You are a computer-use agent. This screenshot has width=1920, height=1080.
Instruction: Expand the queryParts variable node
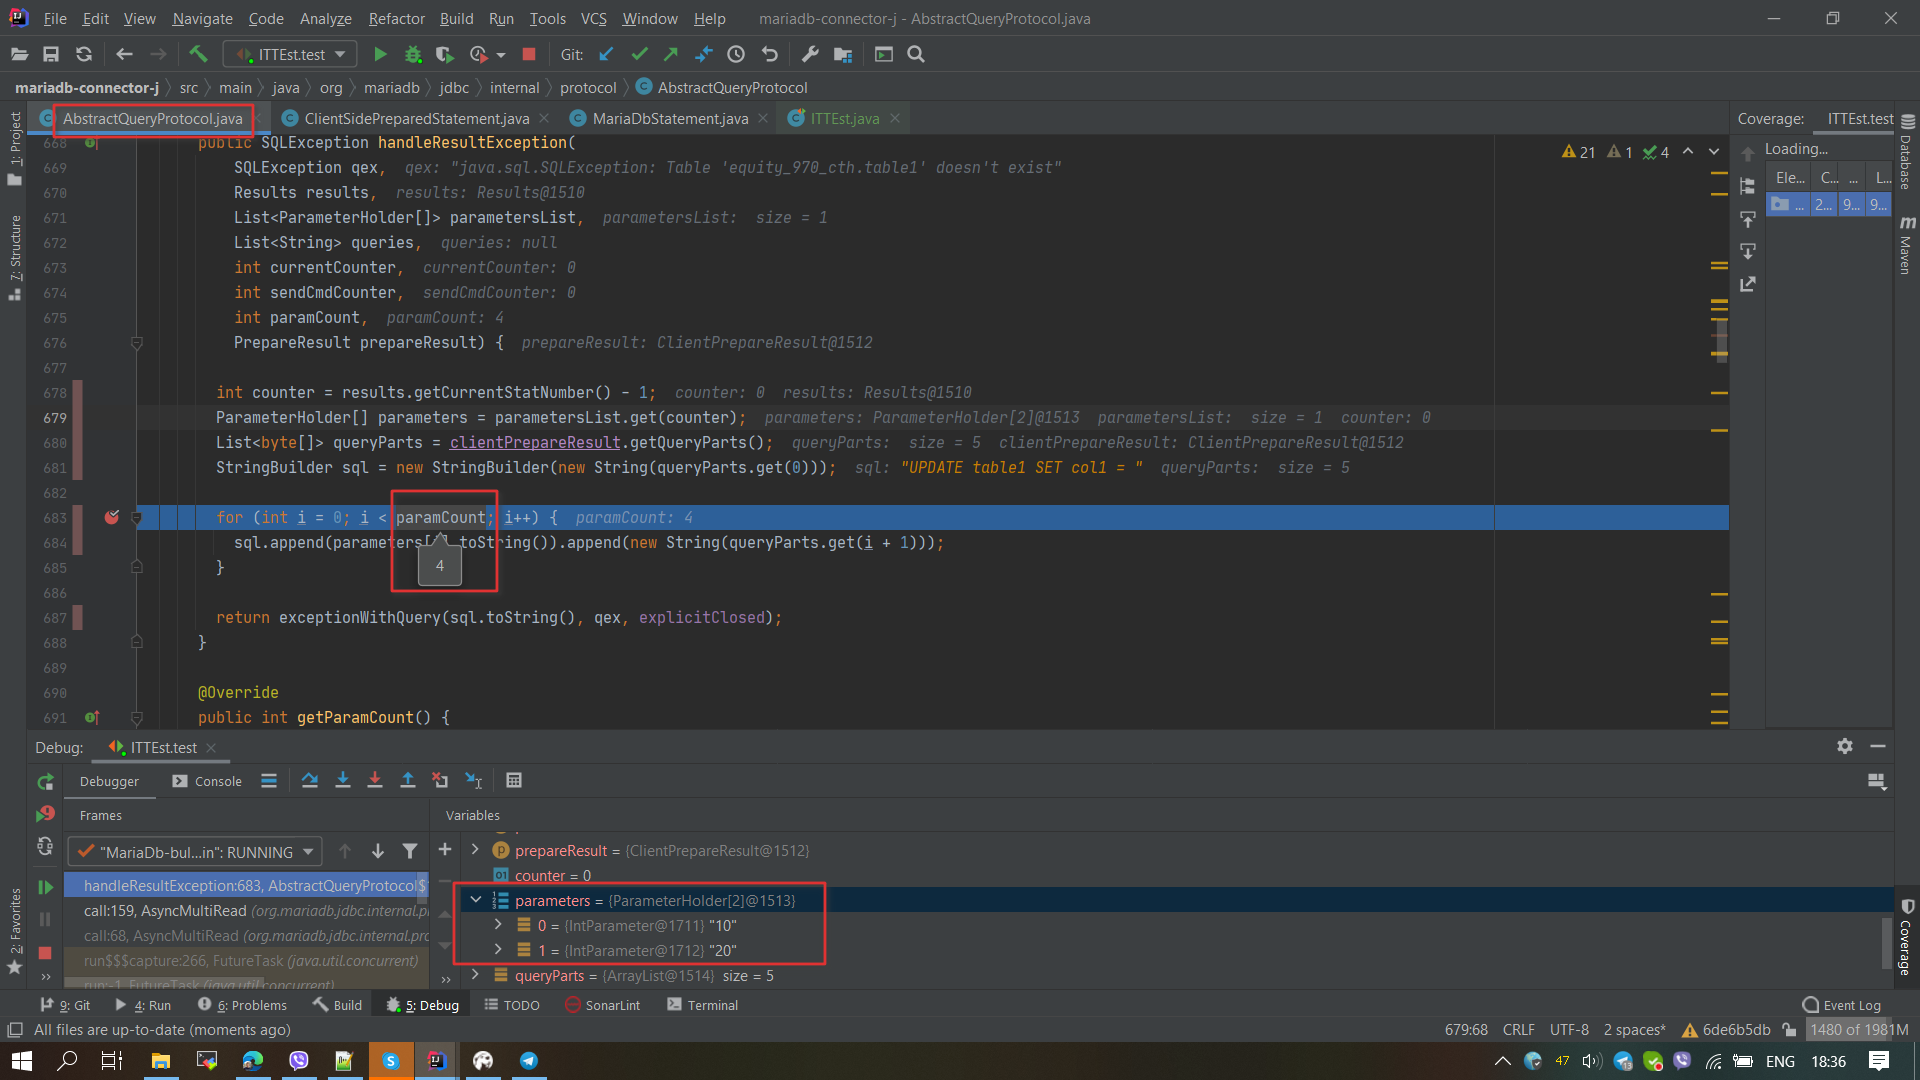click(x=476, y=975)
